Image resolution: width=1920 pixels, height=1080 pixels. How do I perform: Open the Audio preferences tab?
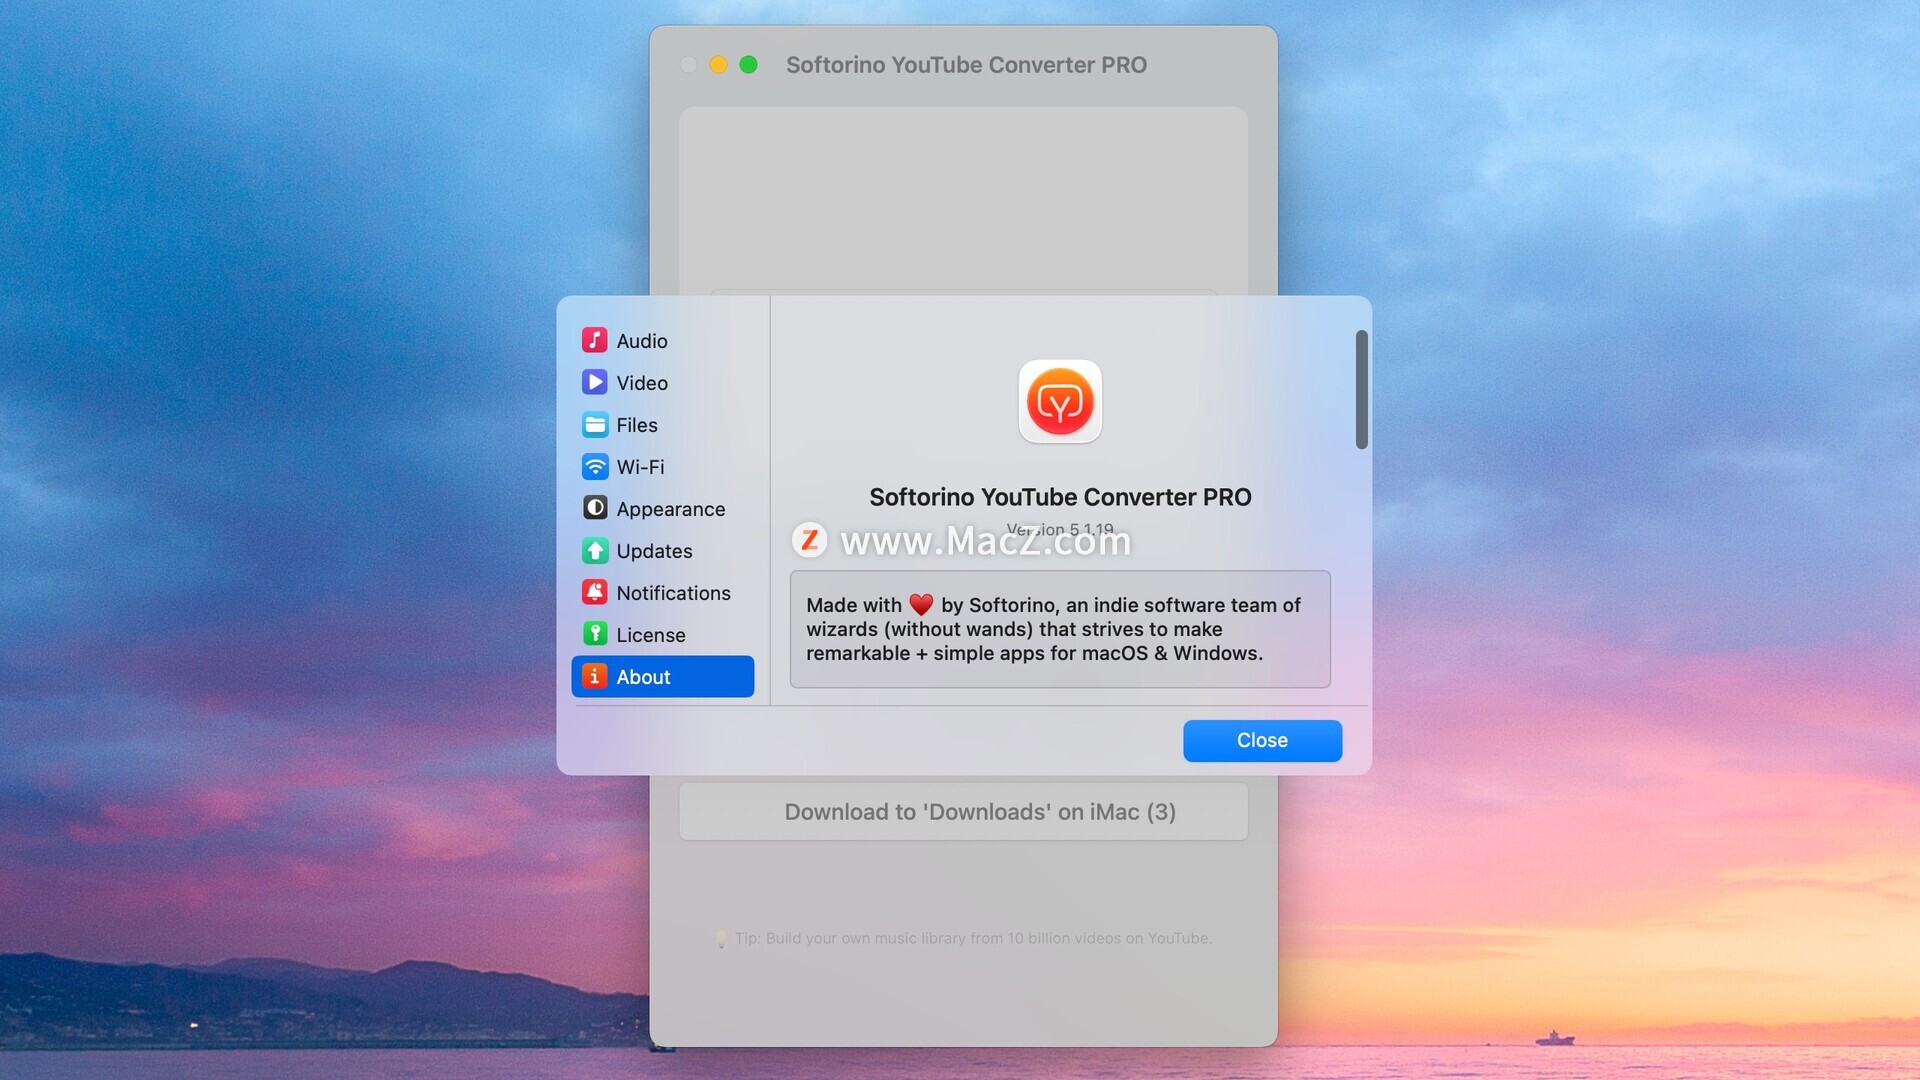coord(642,341)
